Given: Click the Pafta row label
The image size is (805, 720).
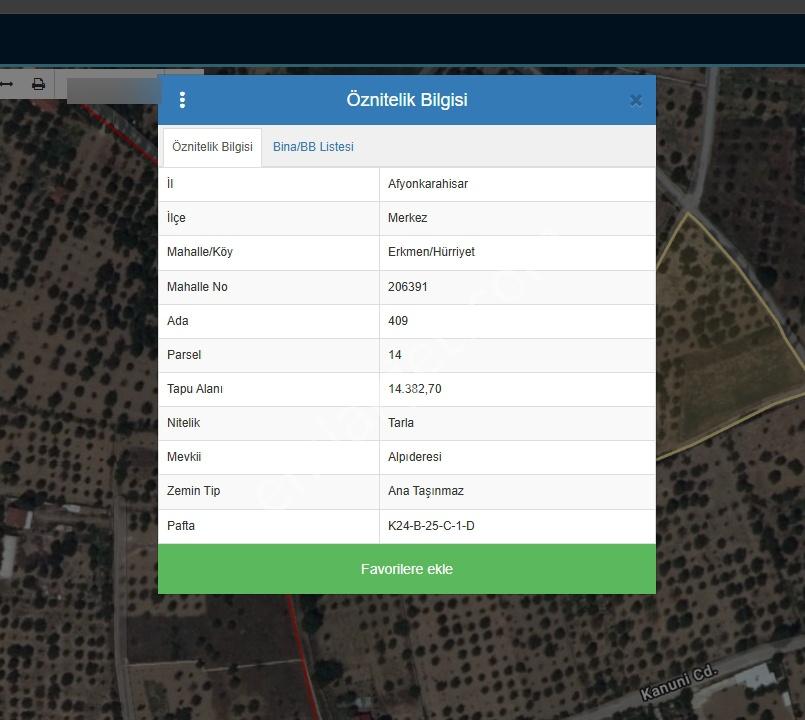Looking at the screenshot, I should click(181, 525).
